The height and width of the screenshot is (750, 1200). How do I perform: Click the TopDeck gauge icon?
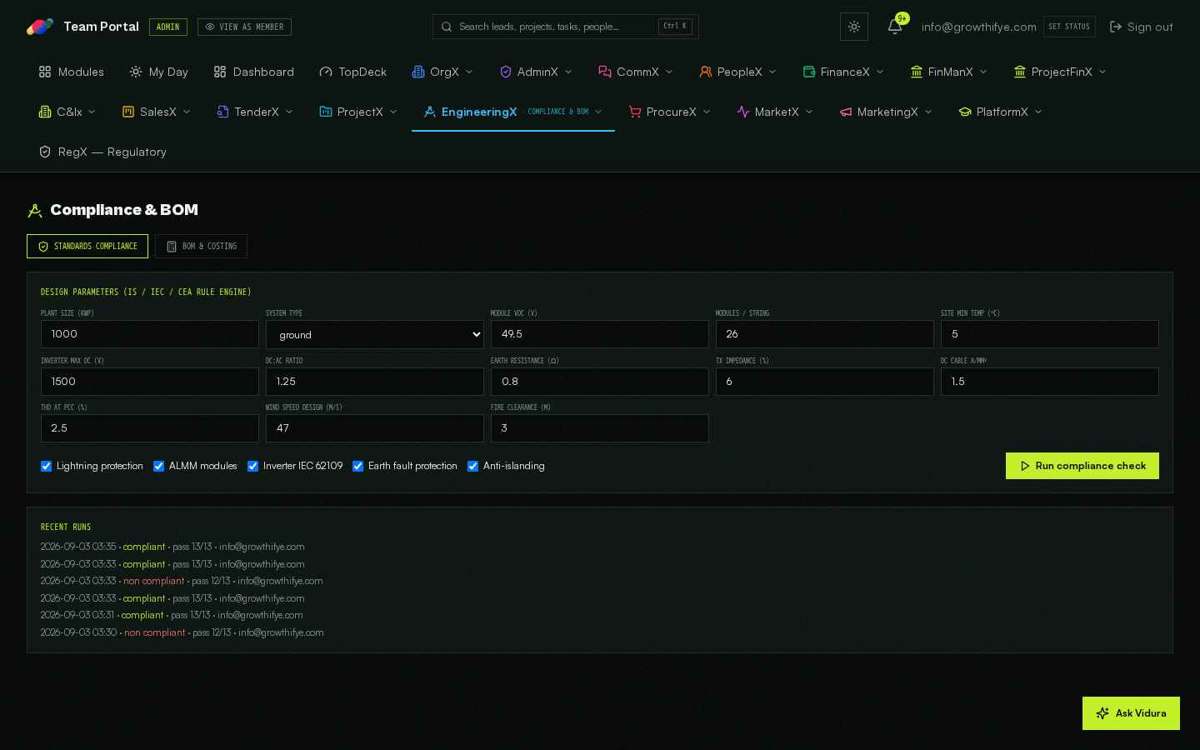326,72
